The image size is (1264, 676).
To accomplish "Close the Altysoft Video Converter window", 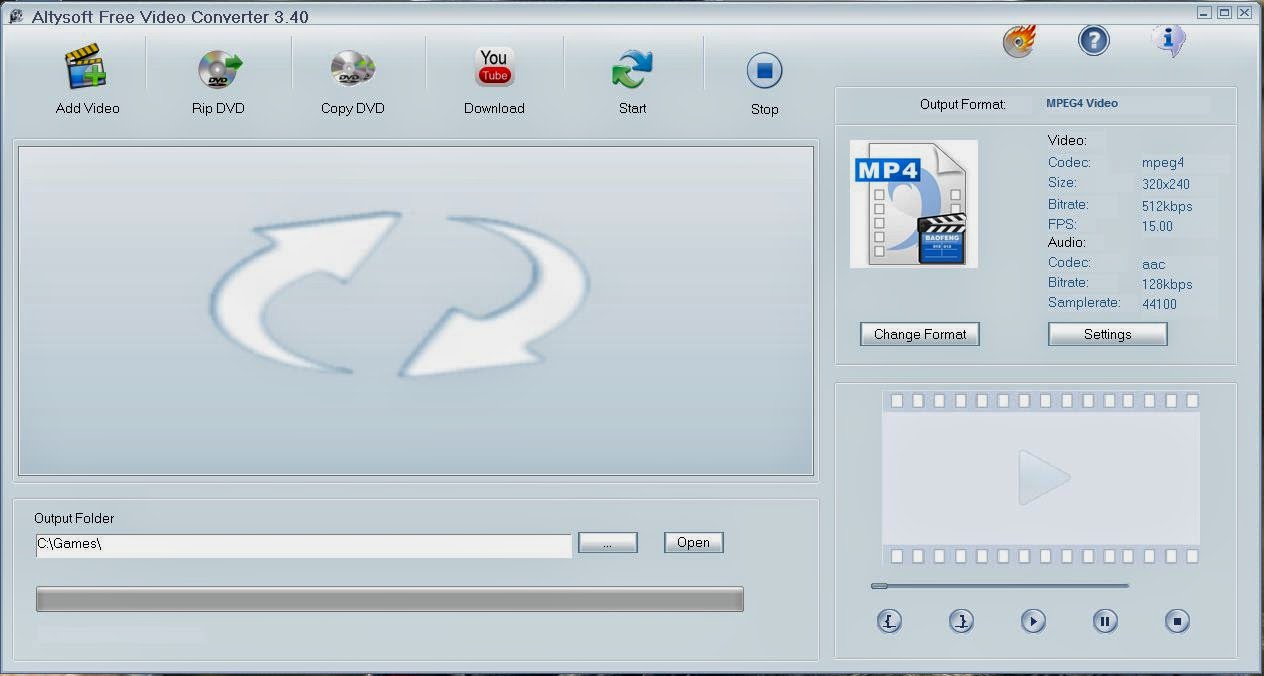I will point(1244,12).
